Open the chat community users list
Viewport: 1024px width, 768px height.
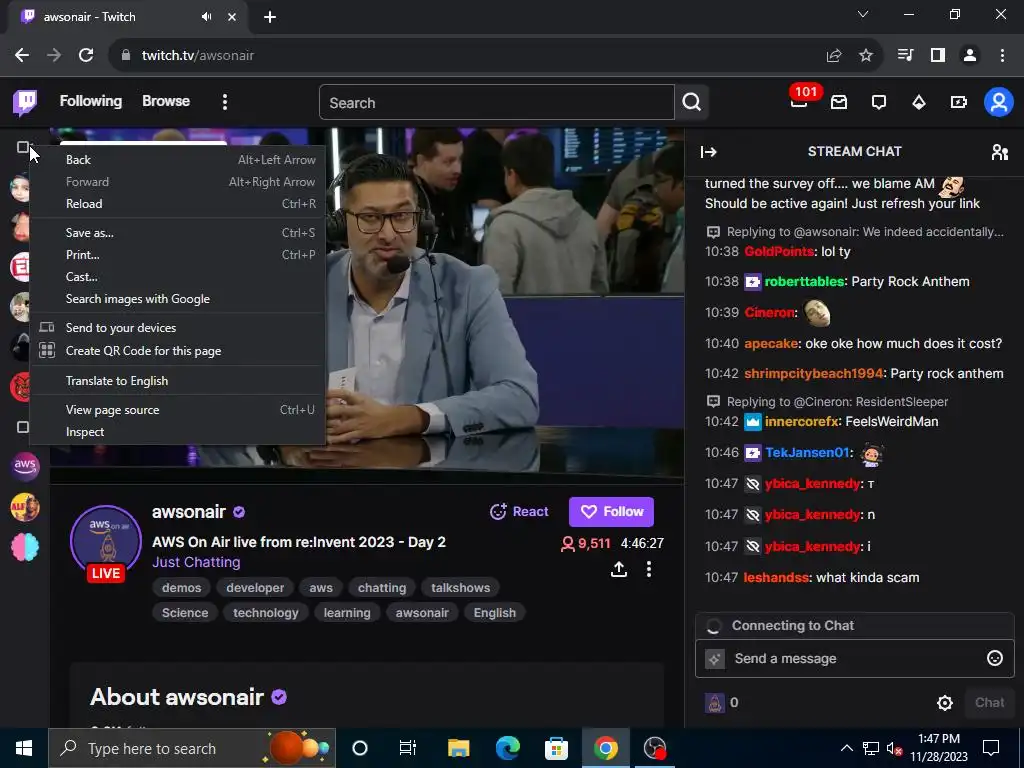1000,152
